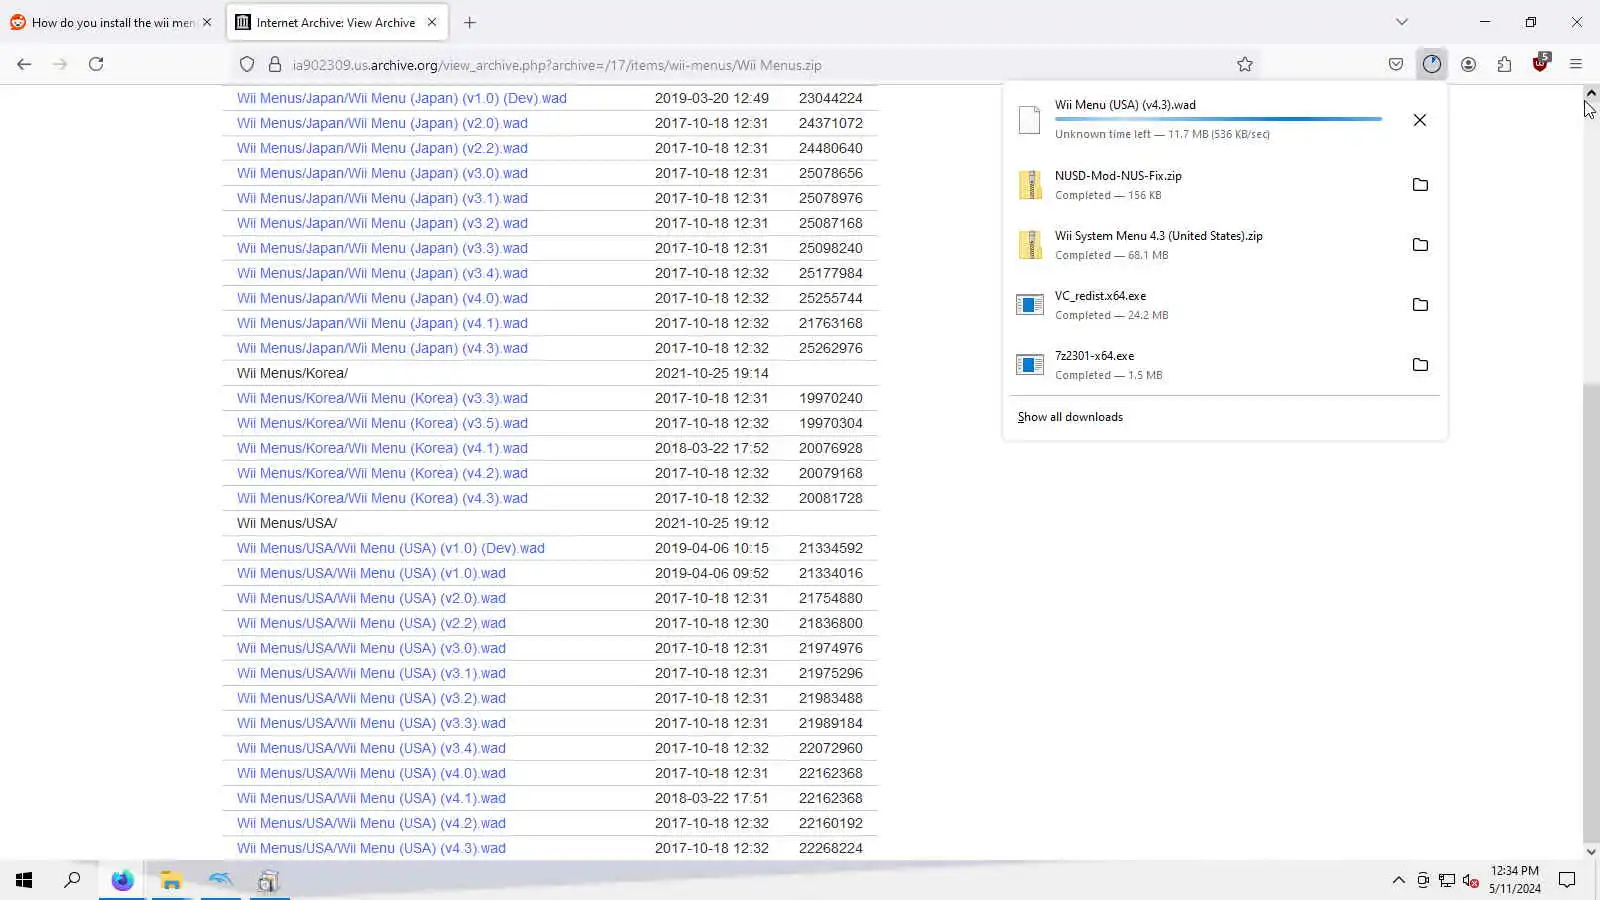Open Firefox account menu

[1468, 64]
